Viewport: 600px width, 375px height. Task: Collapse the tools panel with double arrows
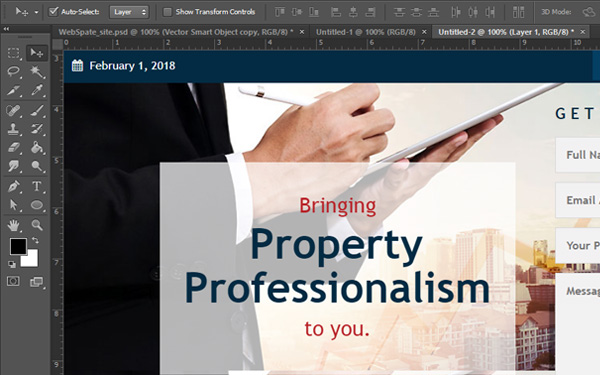pos(6,29)
